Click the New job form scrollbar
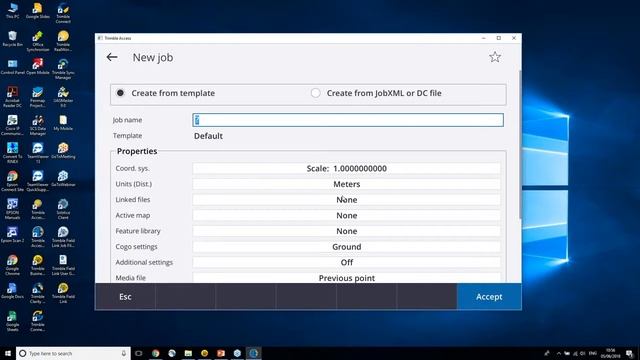The width and height of the screenshot is (640, 360). pyautogui.click(x=520, y=145)
